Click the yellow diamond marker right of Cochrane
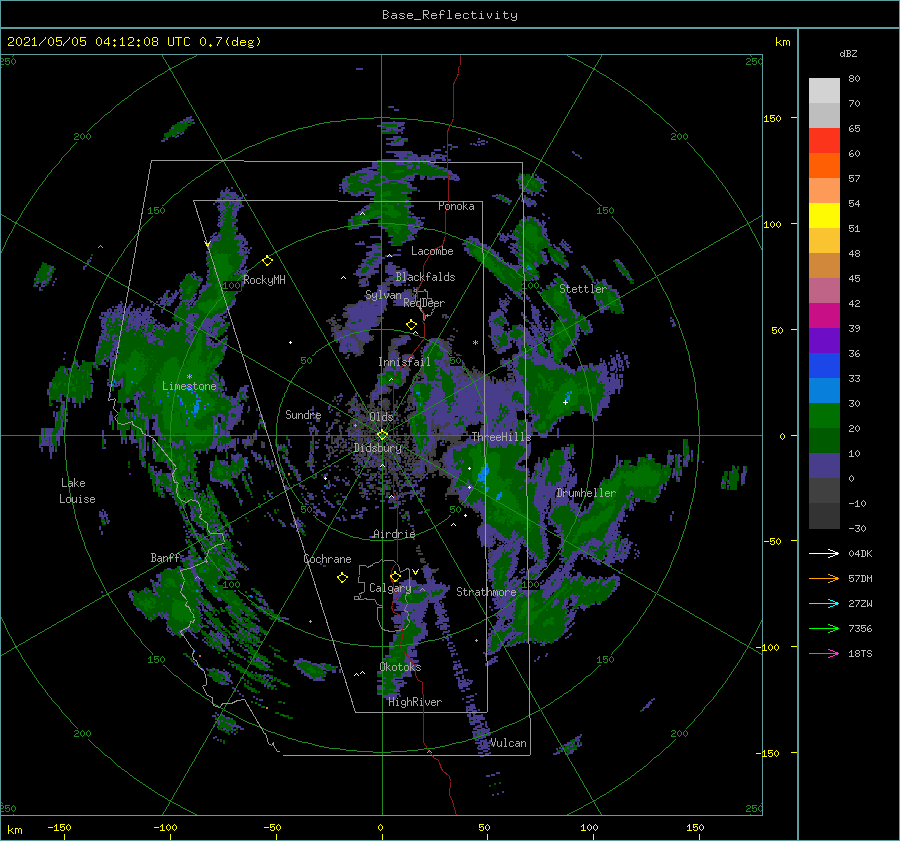 [342, 578]
